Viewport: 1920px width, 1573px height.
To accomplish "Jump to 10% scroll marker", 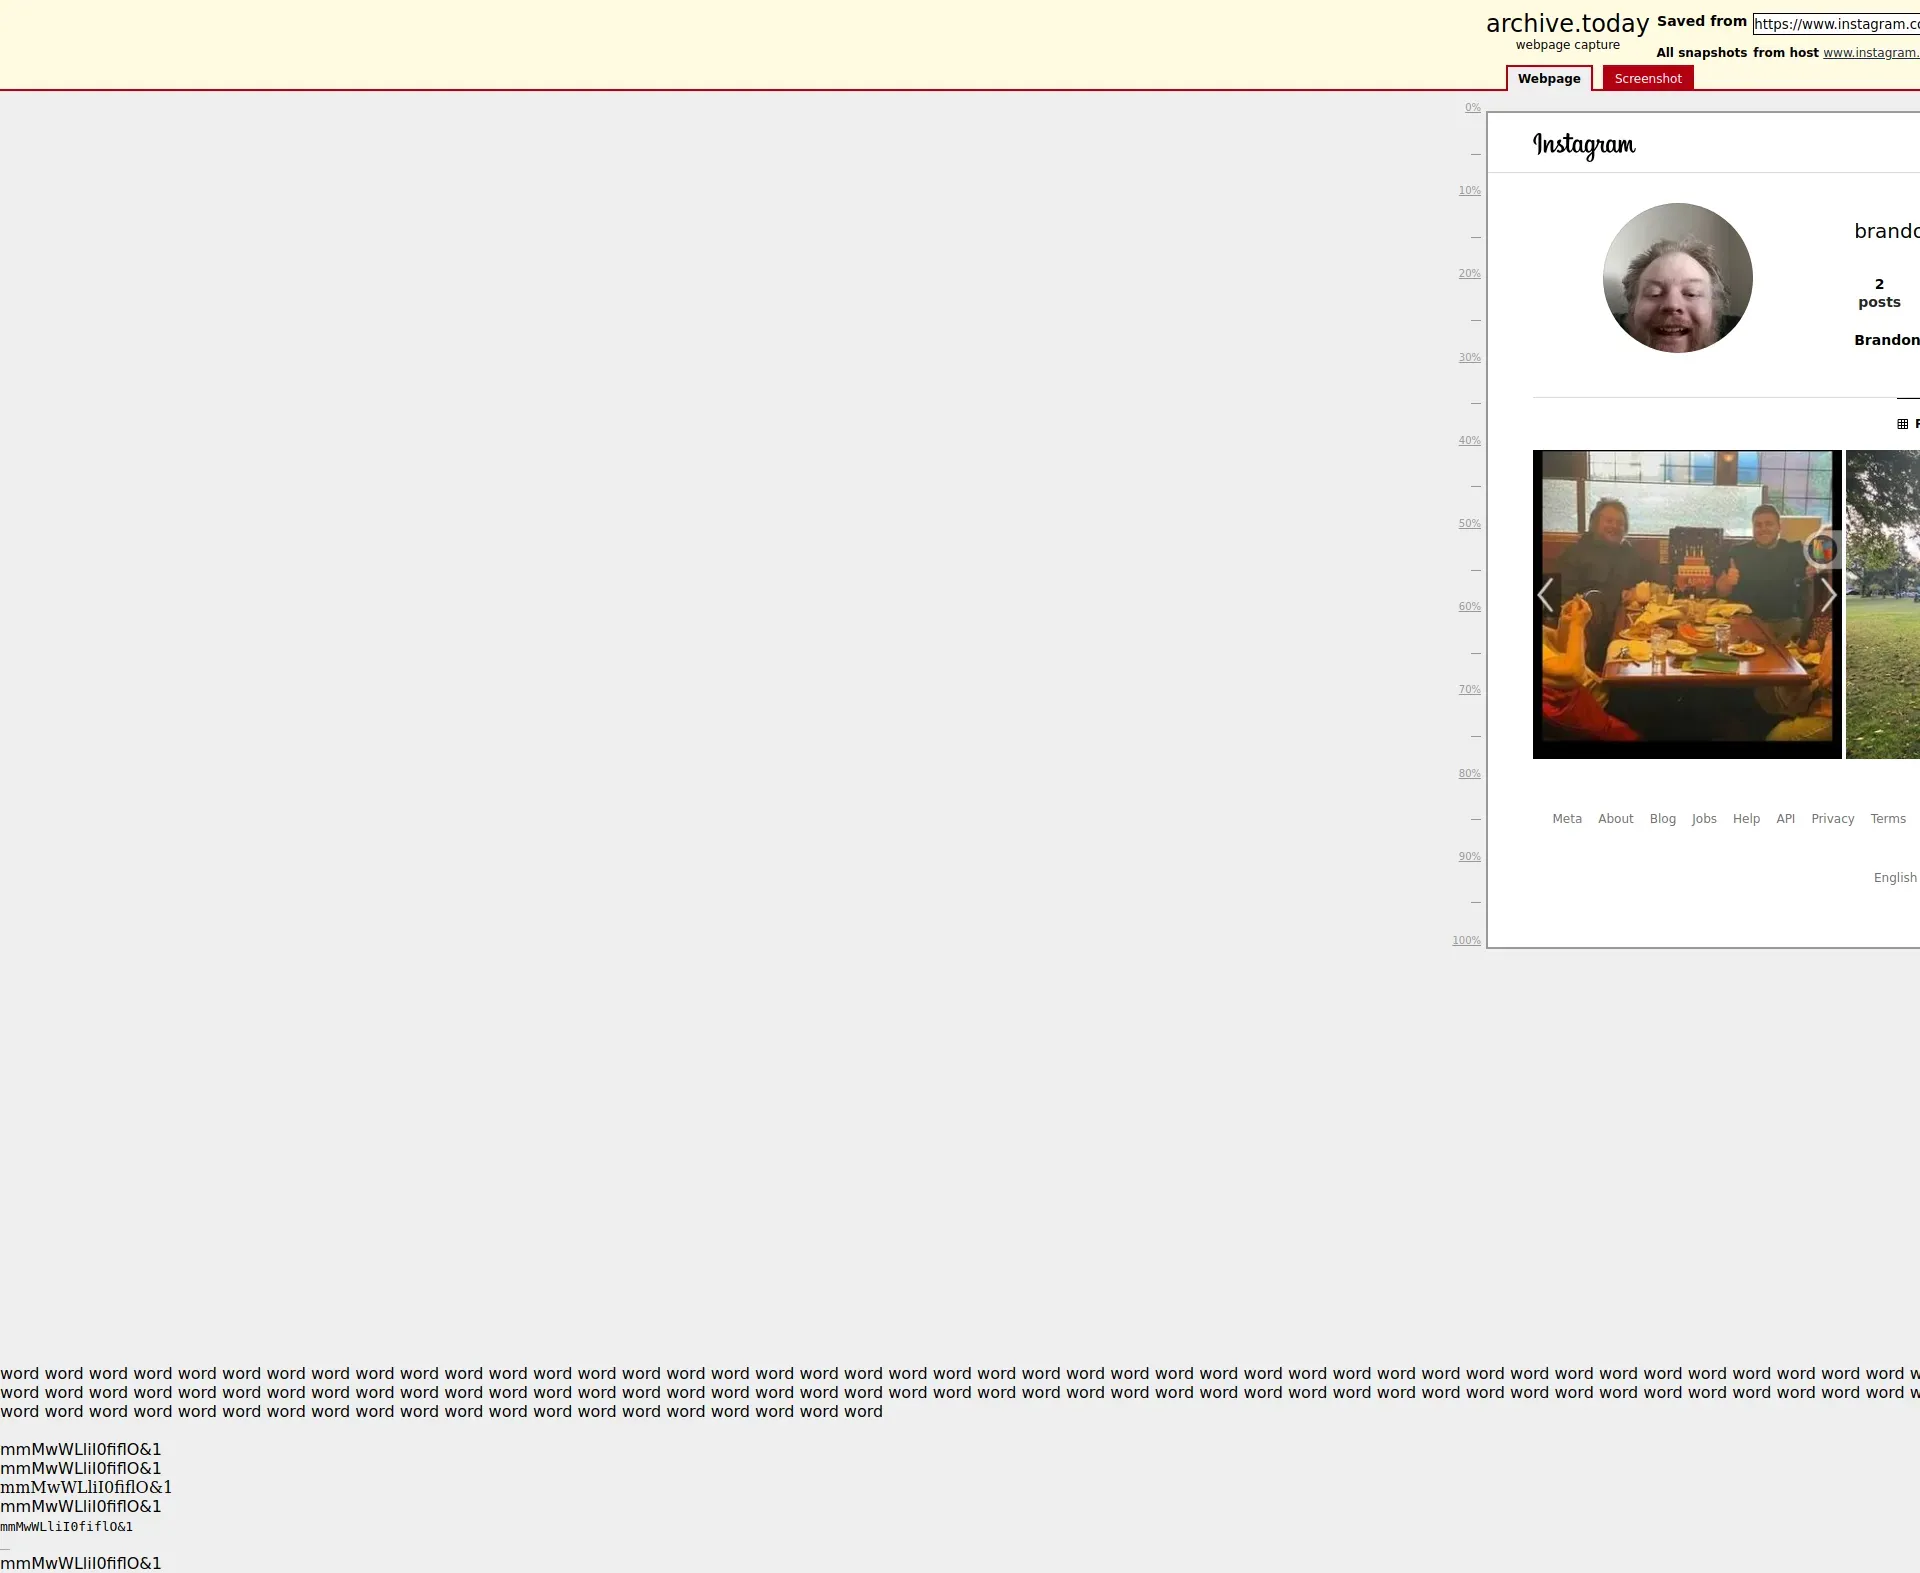I will tap(1469, 191).
